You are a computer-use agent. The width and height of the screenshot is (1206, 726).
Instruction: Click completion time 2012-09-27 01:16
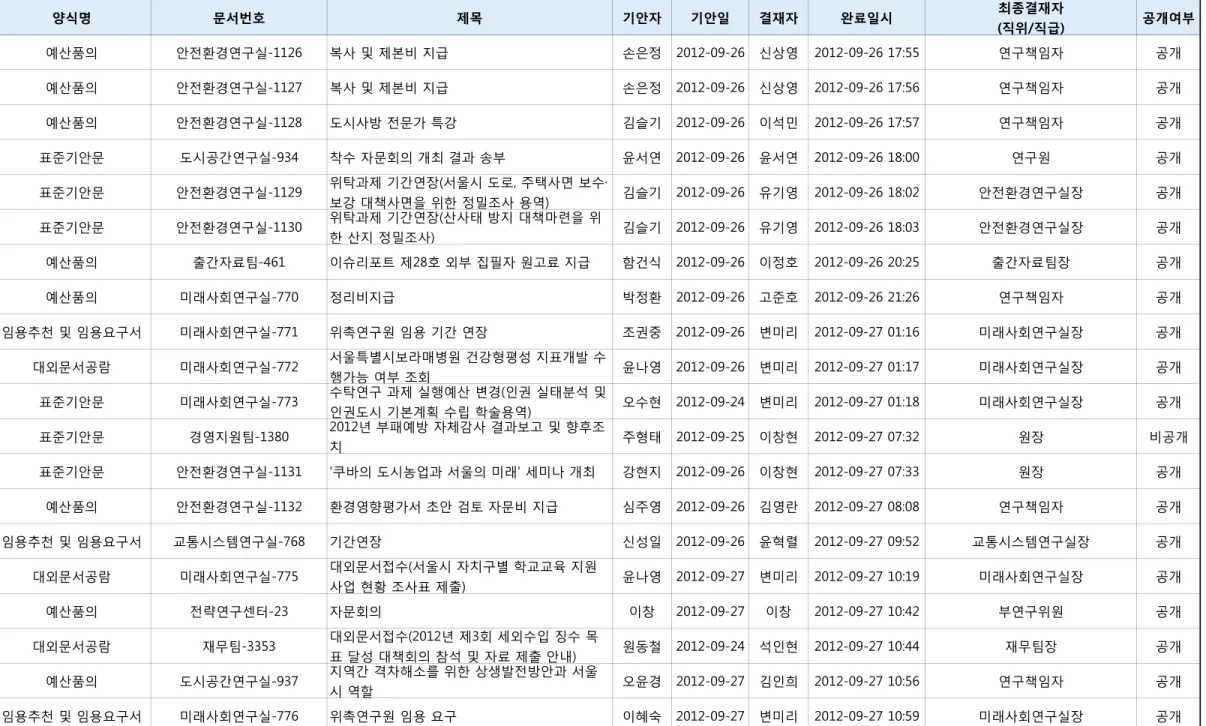pyautogui.click(x=867, y=333)
